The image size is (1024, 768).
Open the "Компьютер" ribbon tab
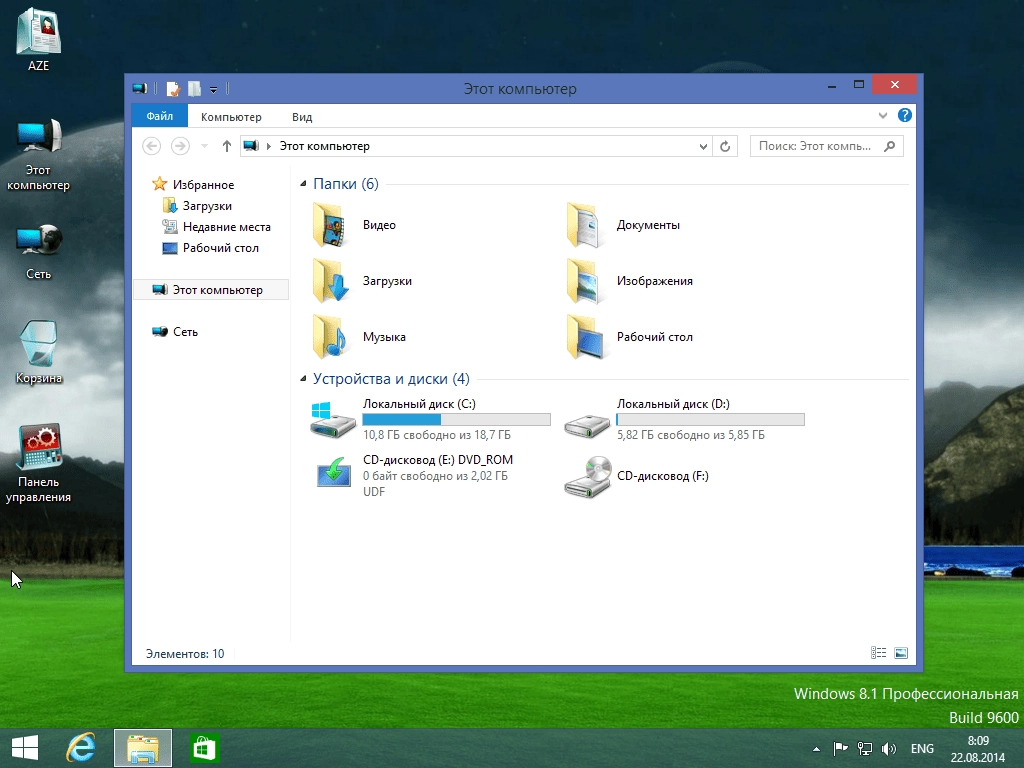click(231, 117)
